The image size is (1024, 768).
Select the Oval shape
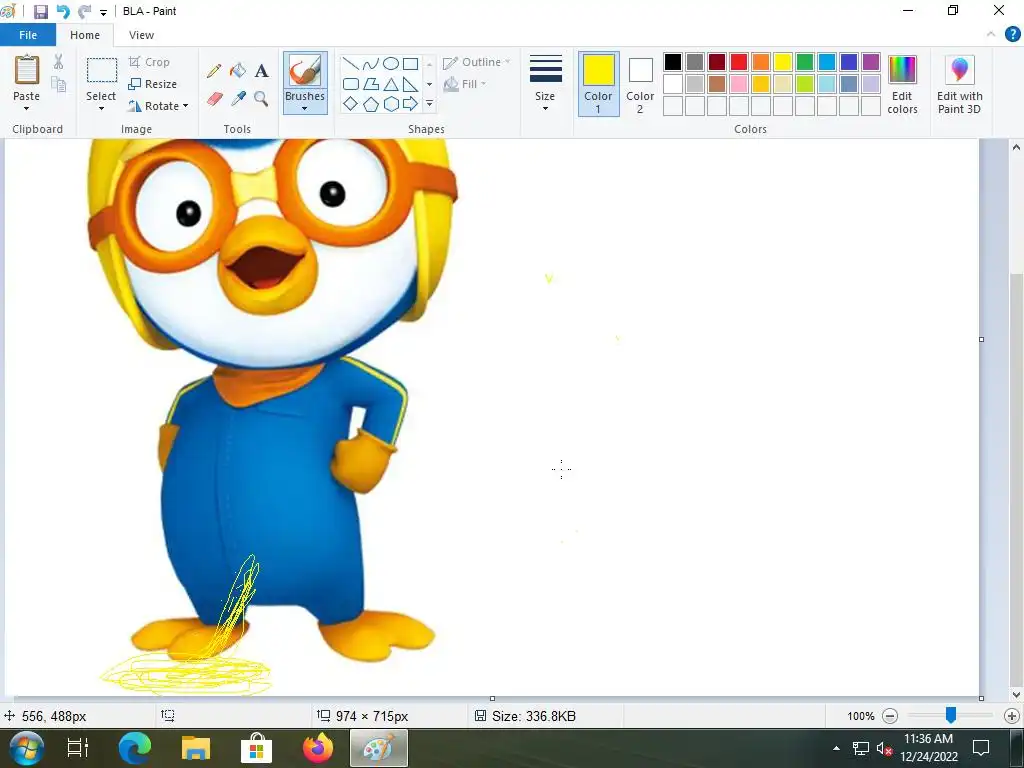[391, 63]
